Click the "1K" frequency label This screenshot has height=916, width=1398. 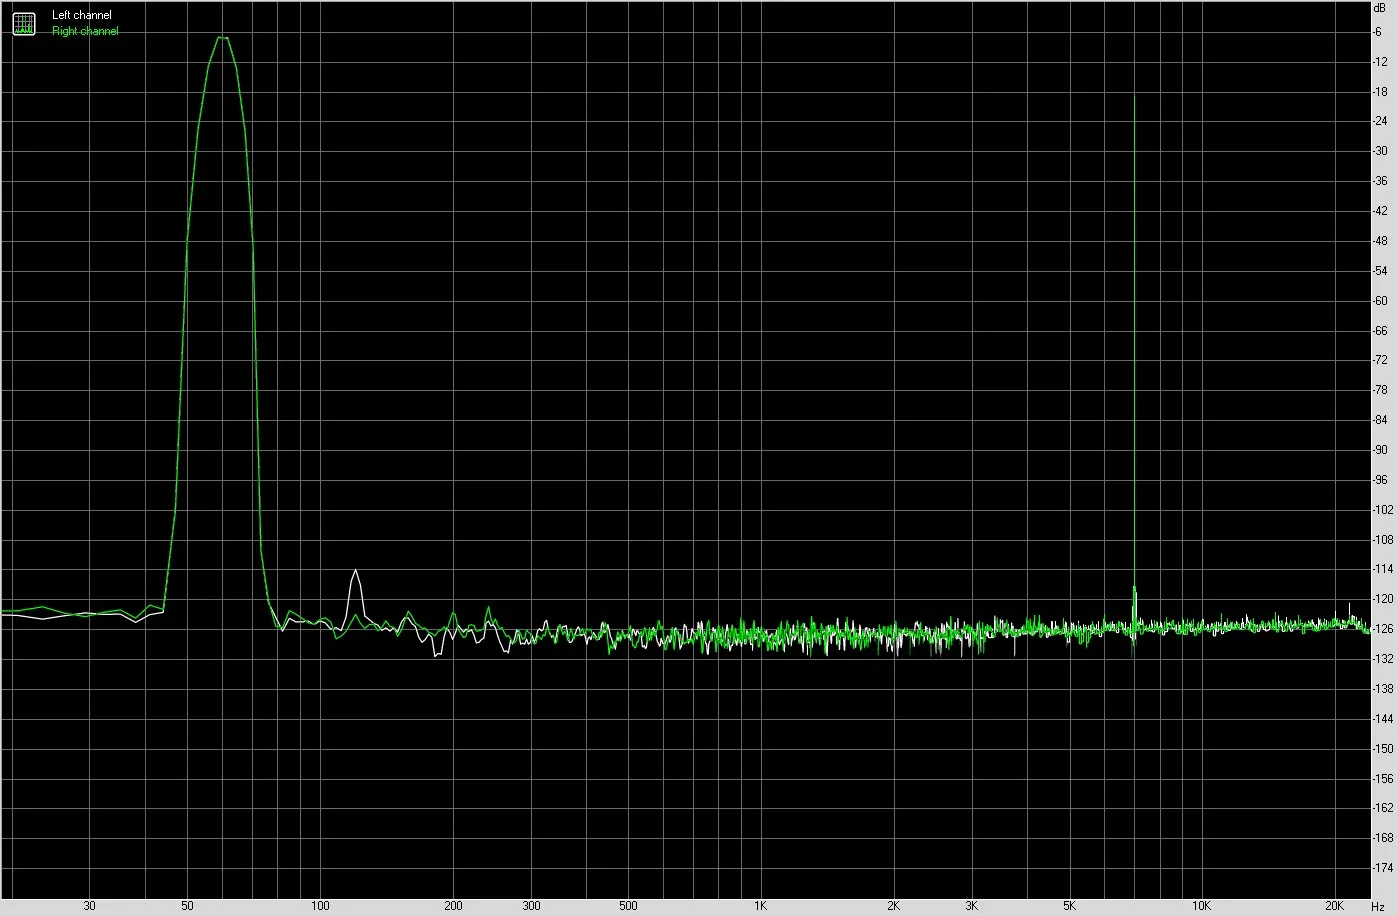click(760, 906)
